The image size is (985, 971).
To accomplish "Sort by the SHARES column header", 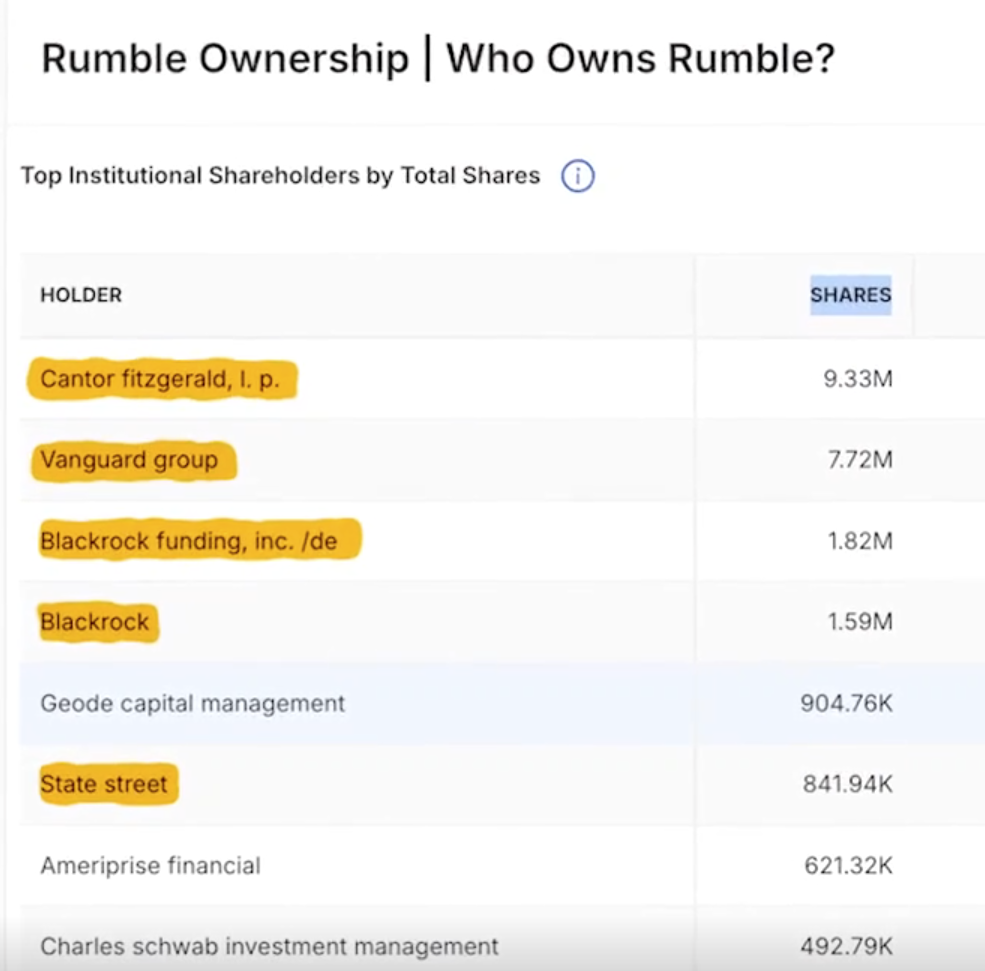I will tap(850, 295).
